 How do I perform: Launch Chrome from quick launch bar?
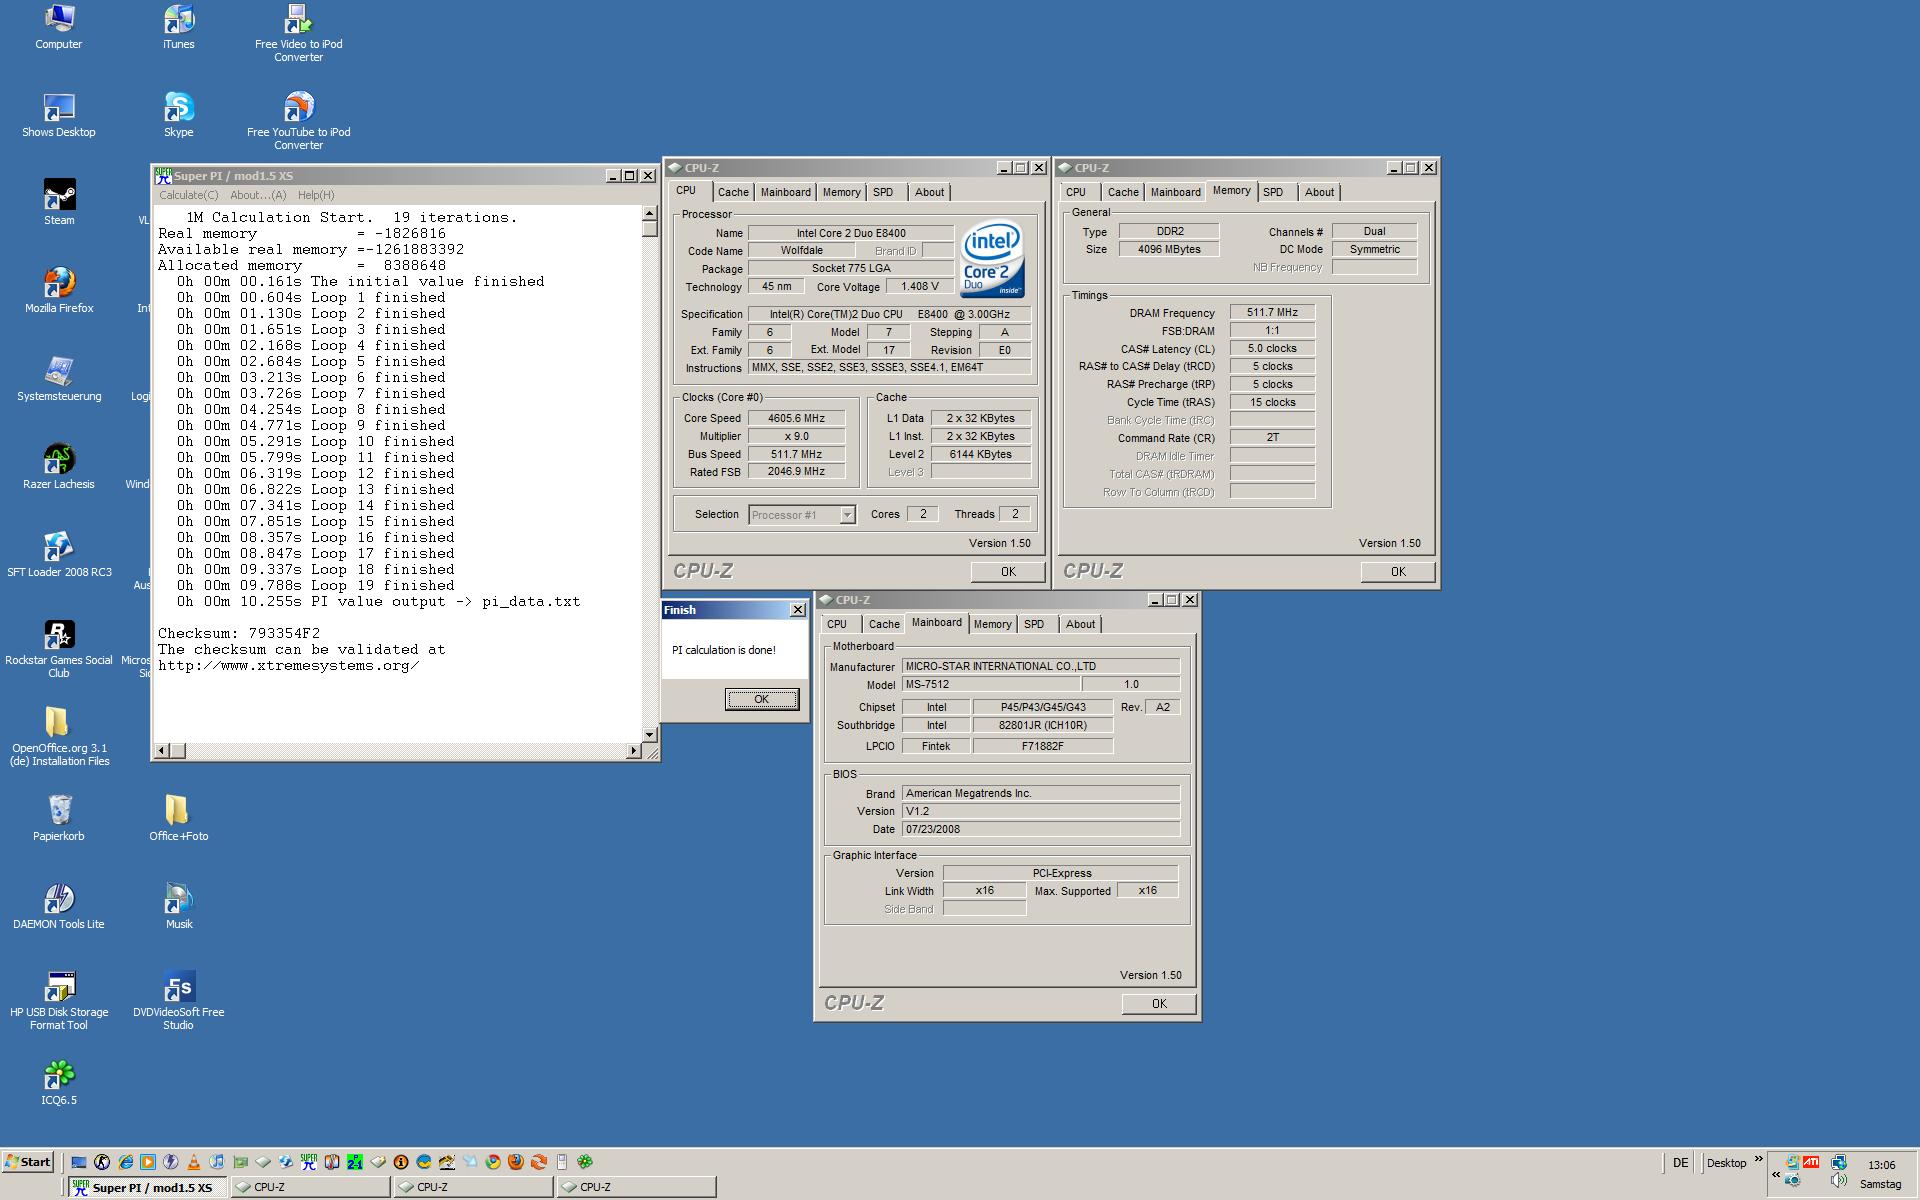tap(493, 1162)
